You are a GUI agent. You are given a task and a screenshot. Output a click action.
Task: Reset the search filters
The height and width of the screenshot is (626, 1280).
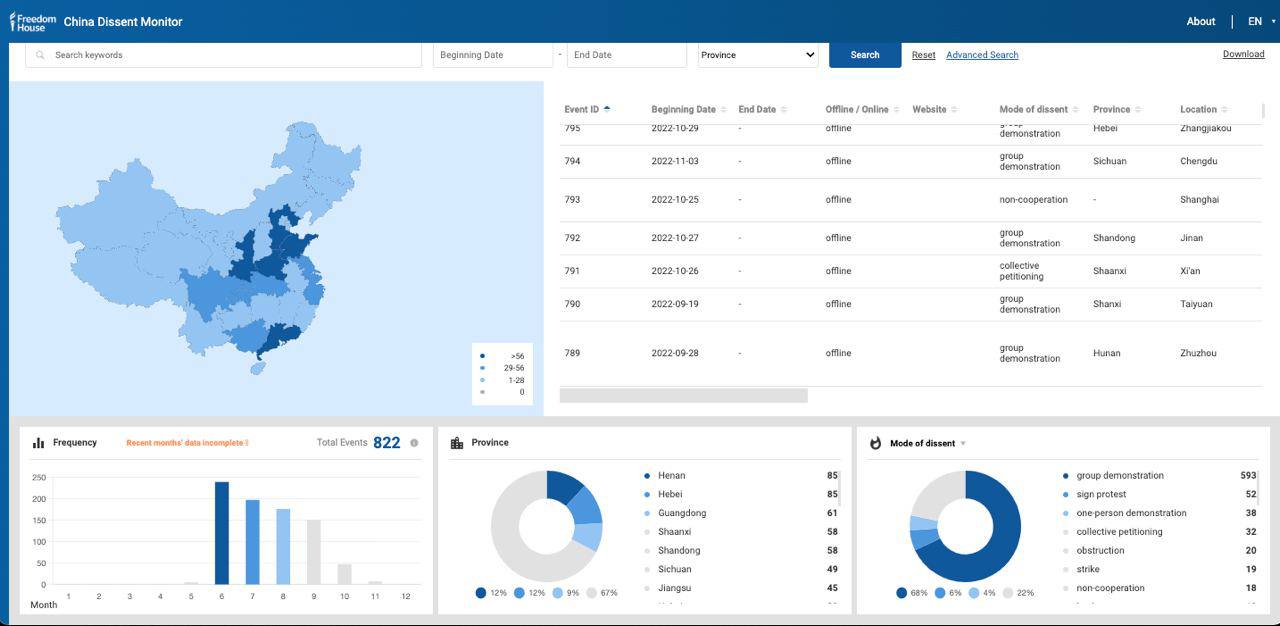tap(924, 55)
